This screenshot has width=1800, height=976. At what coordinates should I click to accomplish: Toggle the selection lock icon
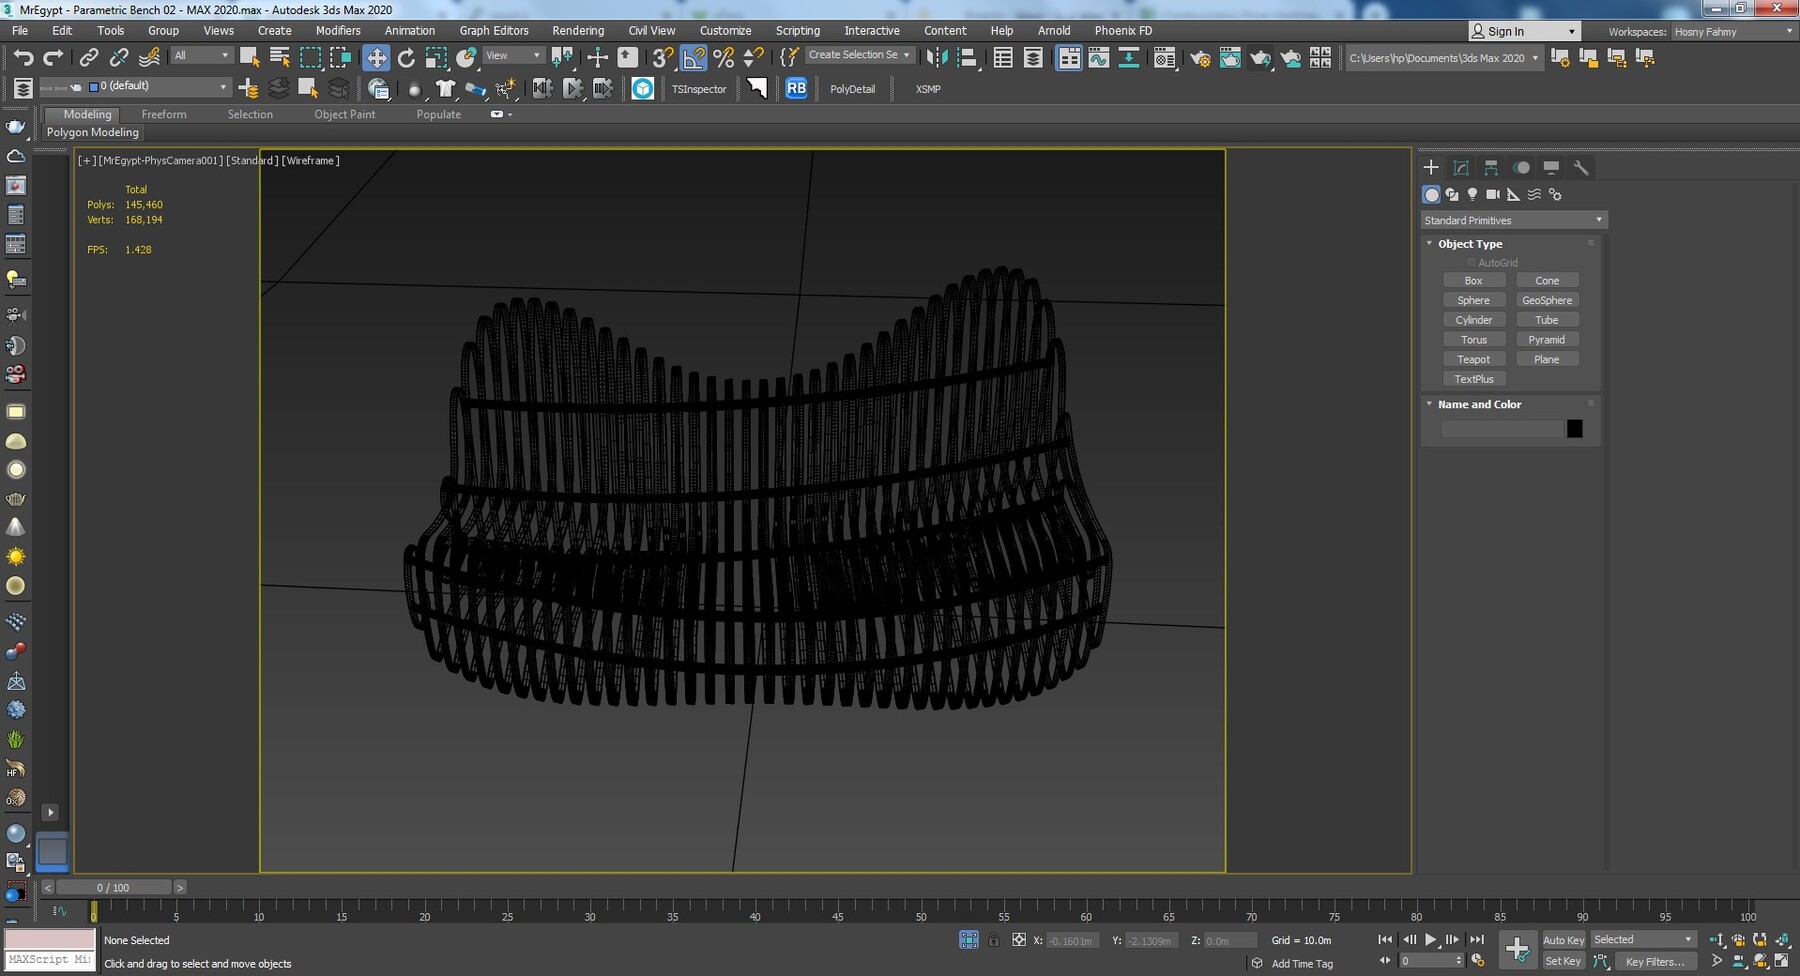[993, 940]
